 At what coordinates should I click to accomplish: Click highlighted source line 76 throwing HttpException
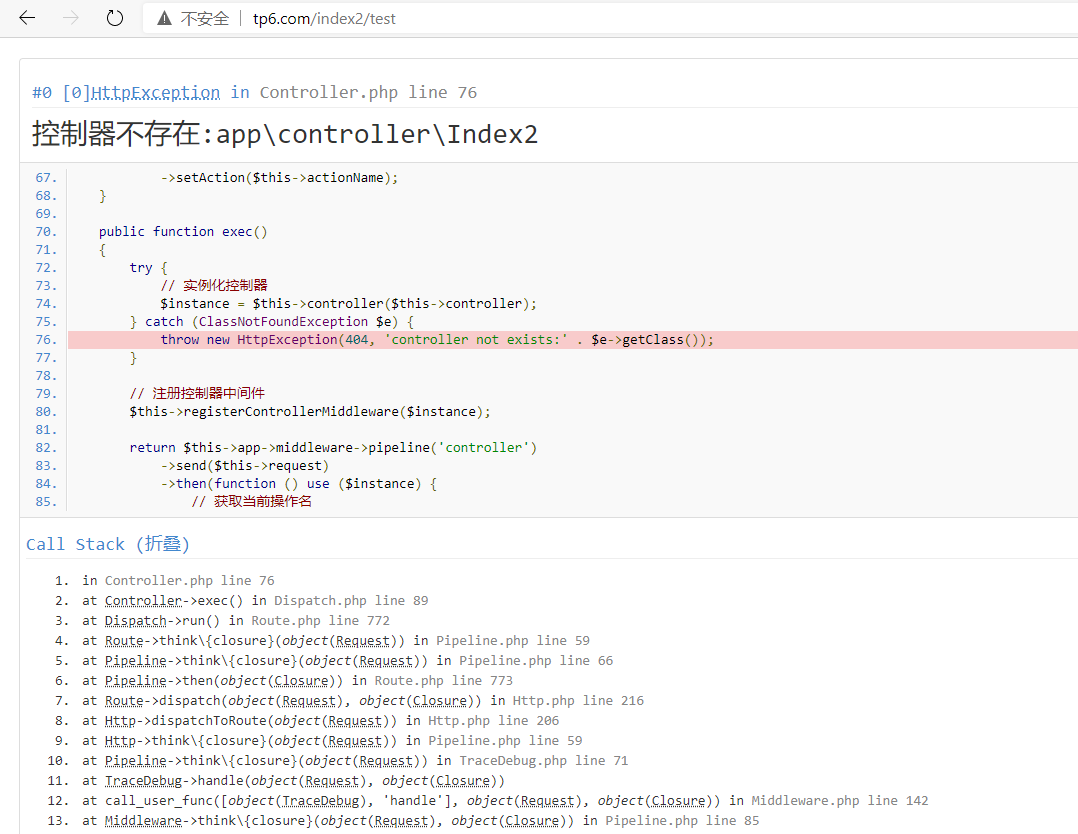pos(572,340)
